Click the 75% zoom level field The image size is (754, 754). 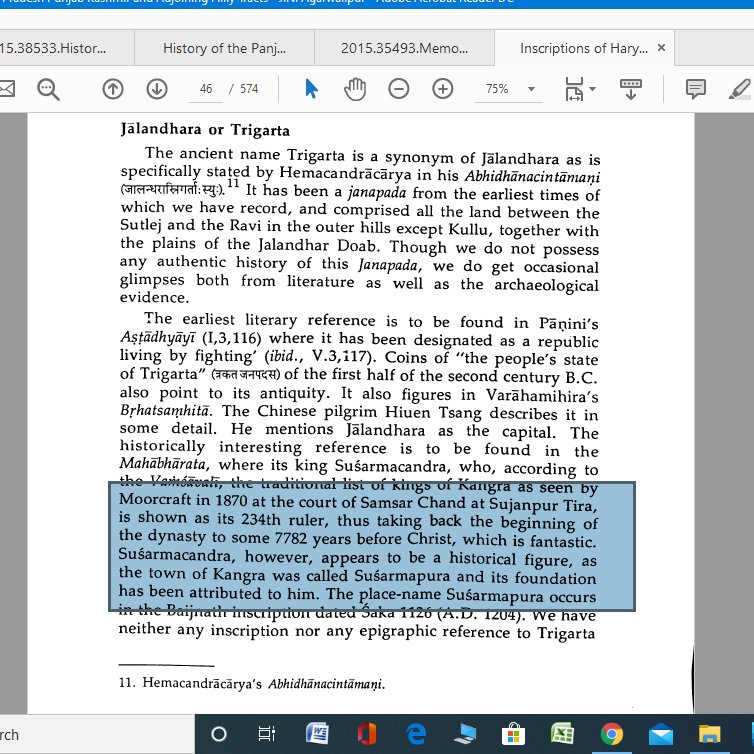pyautogui.click(x=497, y=89)
